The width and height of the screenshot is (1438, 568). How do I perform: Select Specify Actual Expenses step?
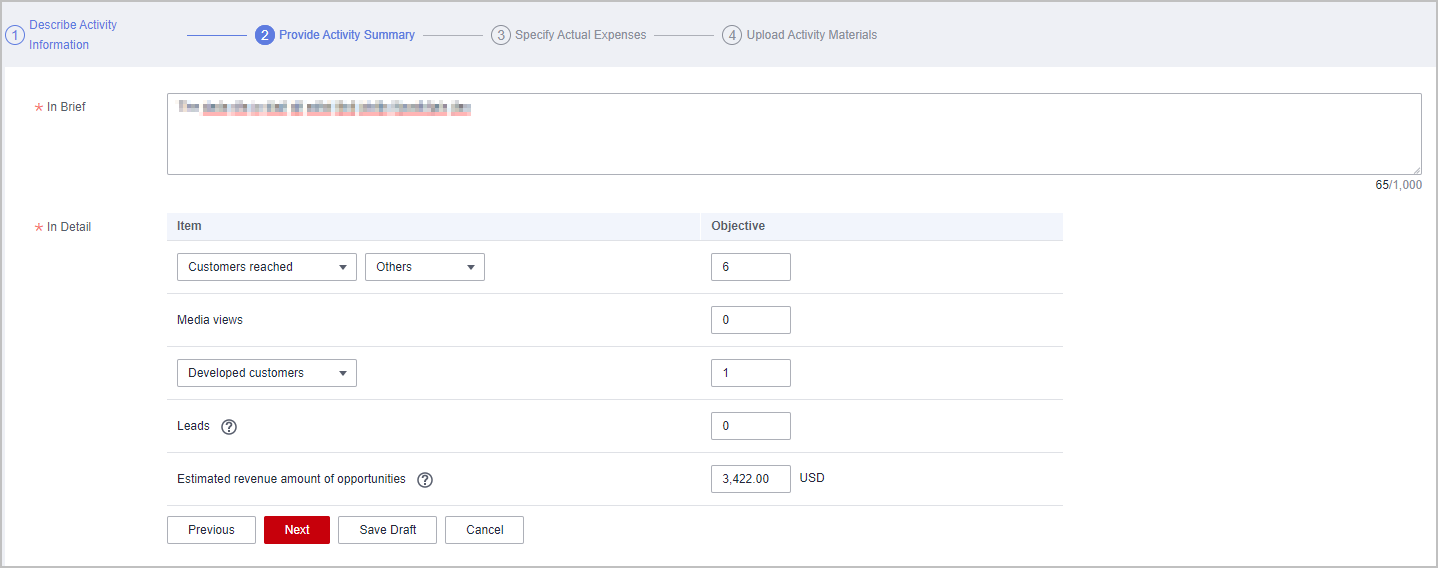[x=580, y=35]
